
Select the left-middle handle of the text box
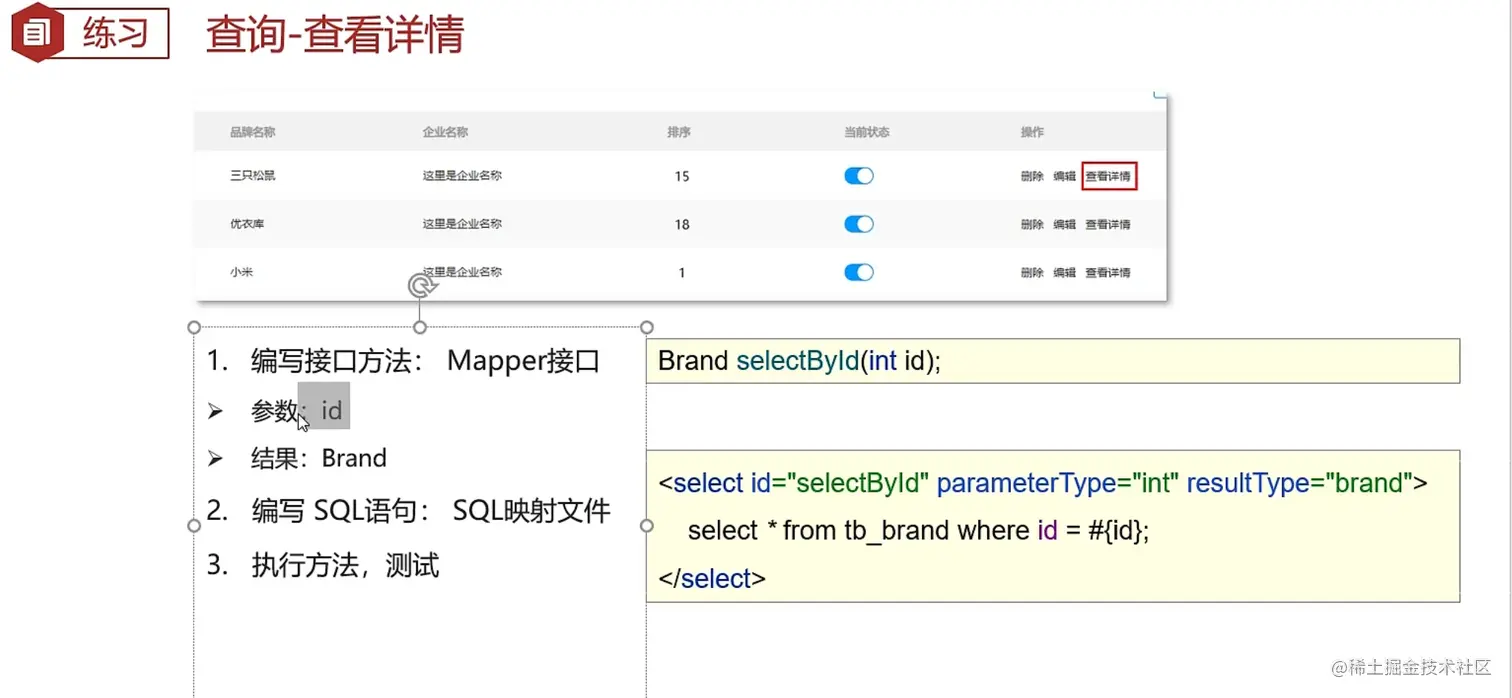point(194,525)
